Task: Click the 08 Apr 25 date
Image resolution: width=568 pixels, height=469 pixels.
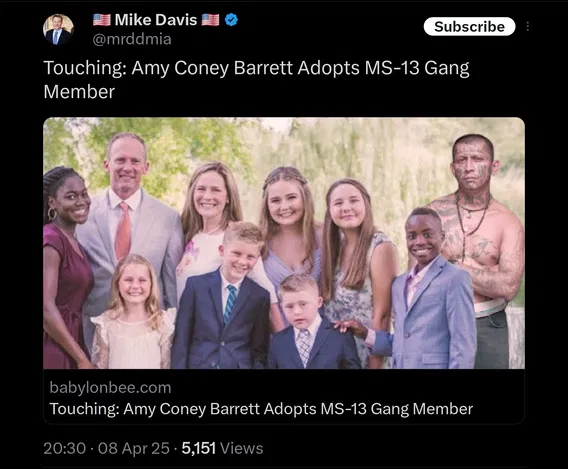Action: click(134, 448)
